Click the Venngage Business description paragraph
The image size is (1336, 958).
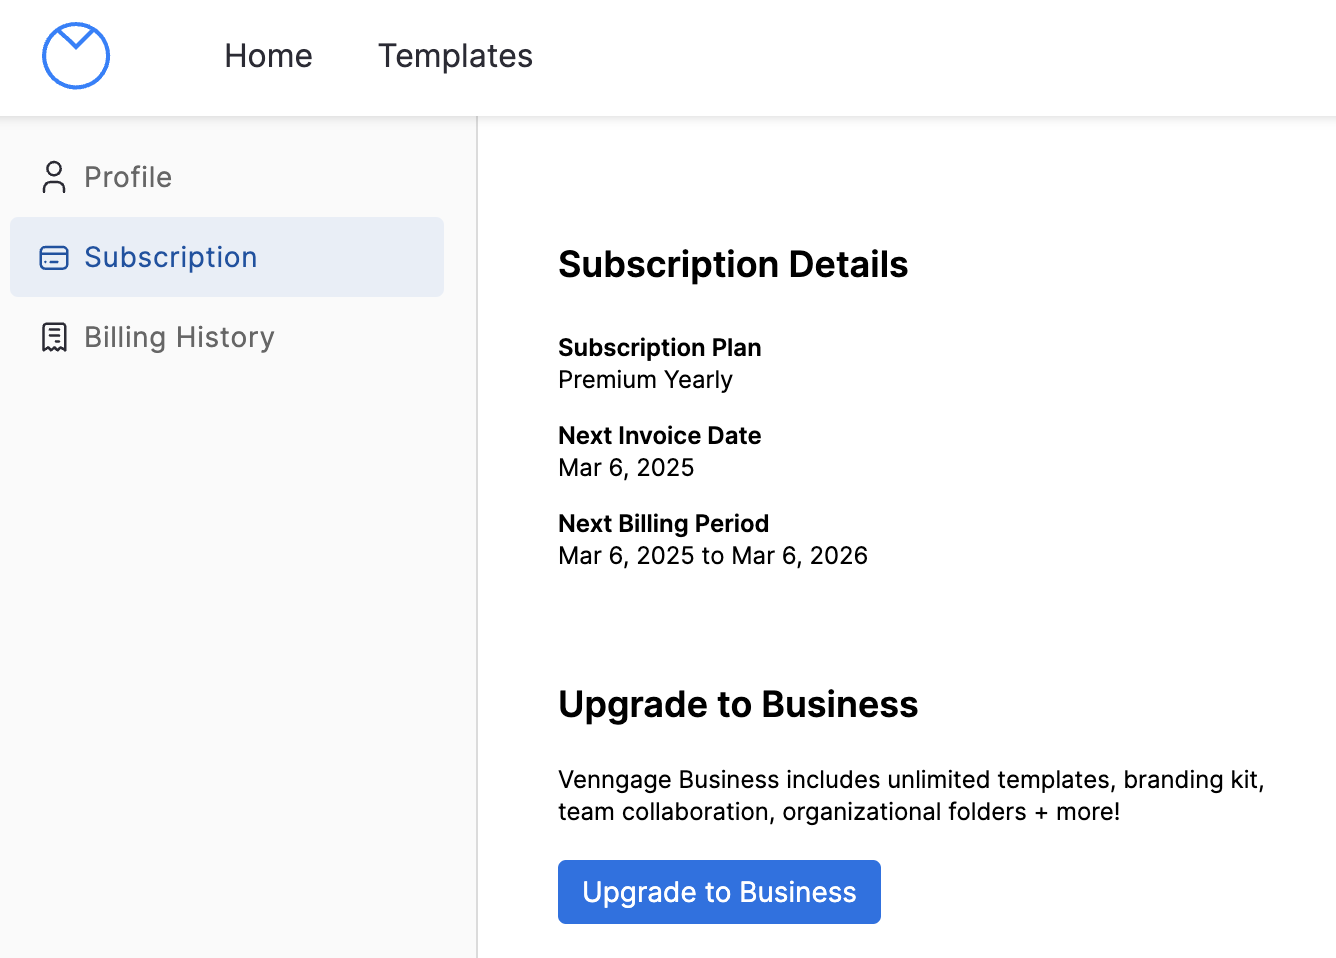click(910, 795)
